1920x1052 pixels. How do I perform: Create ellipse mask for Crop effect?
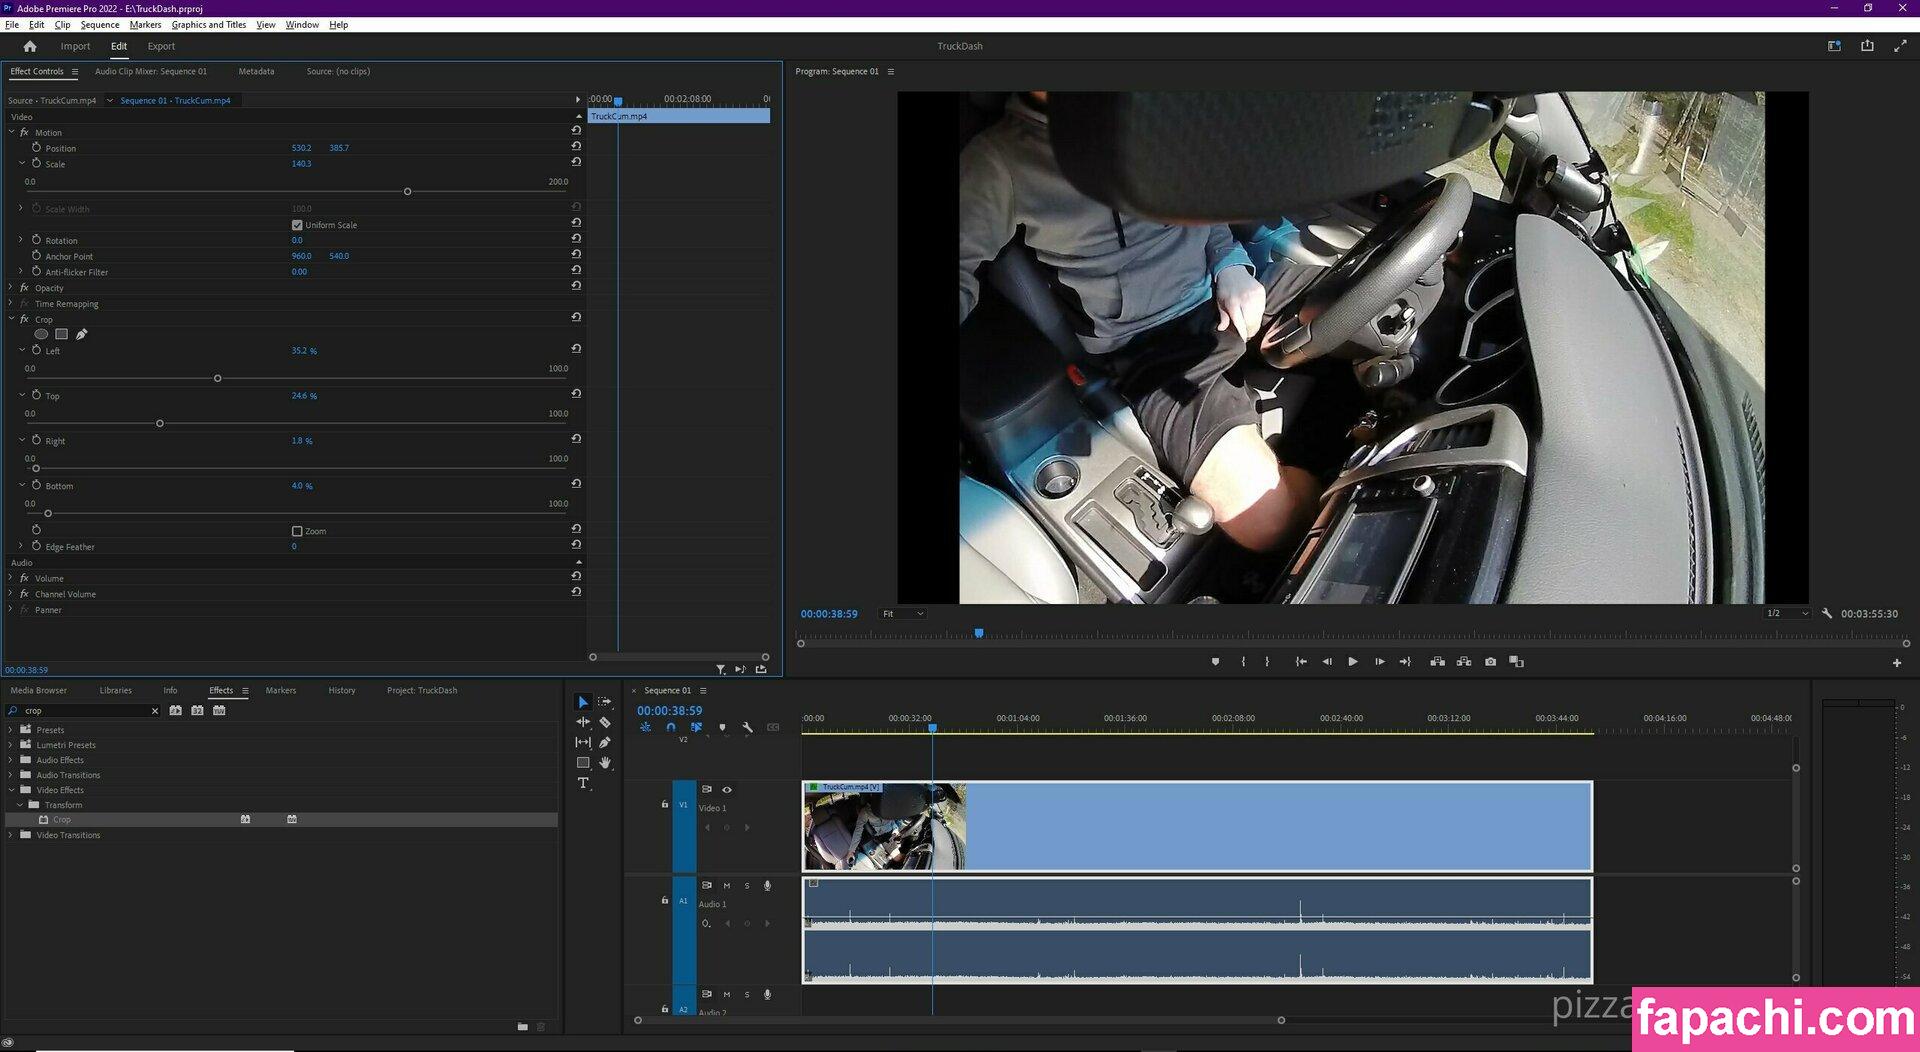click(x=41, y=334)
